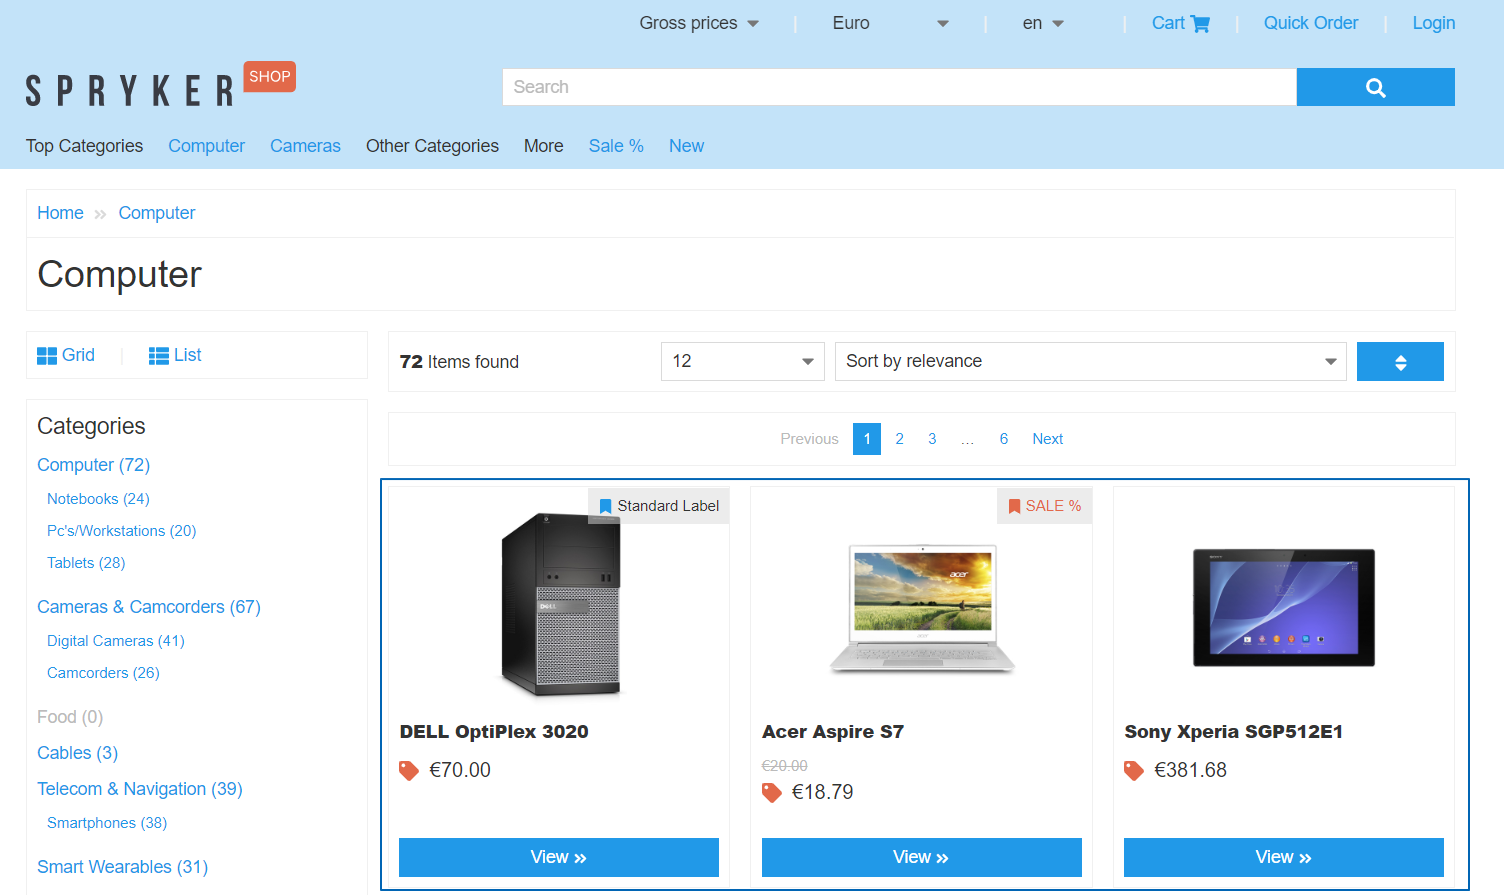
Task: Select the Smart Wearables (31) category
Action: (x=122, y=867)
